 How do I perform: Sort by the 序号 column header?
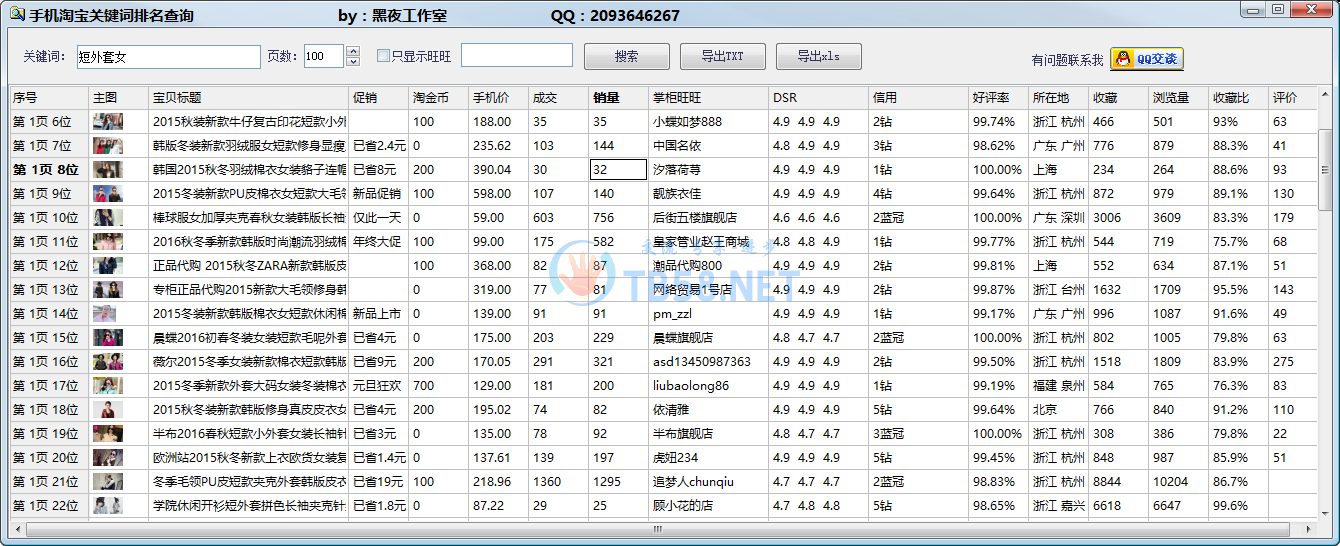(50, 98)
